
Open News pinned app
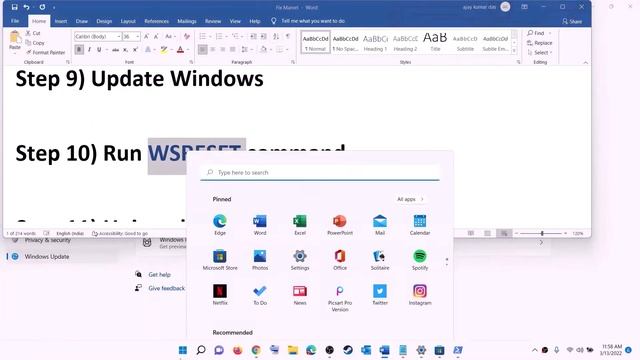coord(300,295)
